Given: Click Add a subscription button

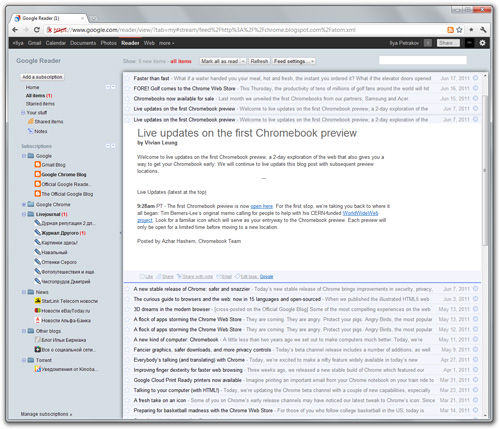Looking at the screenshot, I should [42, 77].
